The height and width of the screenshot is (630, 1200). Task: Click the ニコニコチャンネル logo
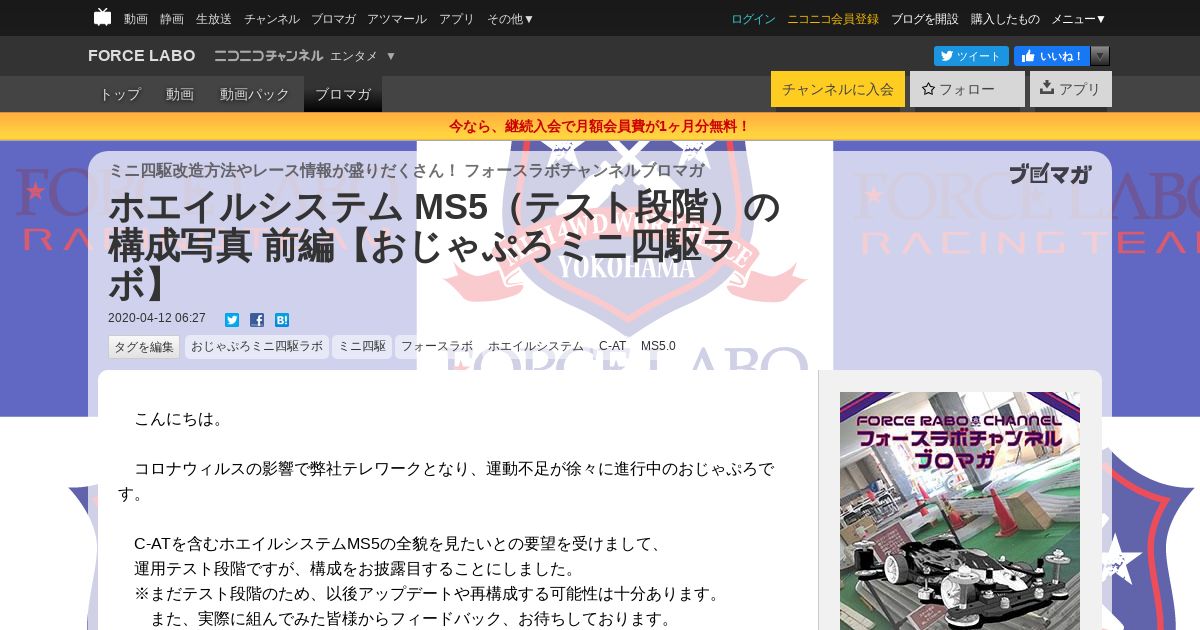click(x=268, y=56)
